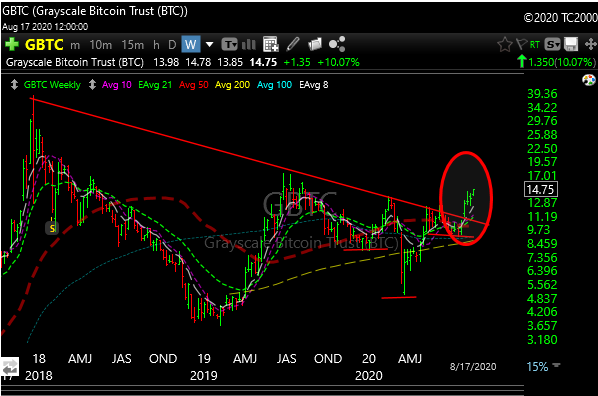This screenshot has height=396, width=598.
Task: Click the share chart icon
Action: coord(337,44)
